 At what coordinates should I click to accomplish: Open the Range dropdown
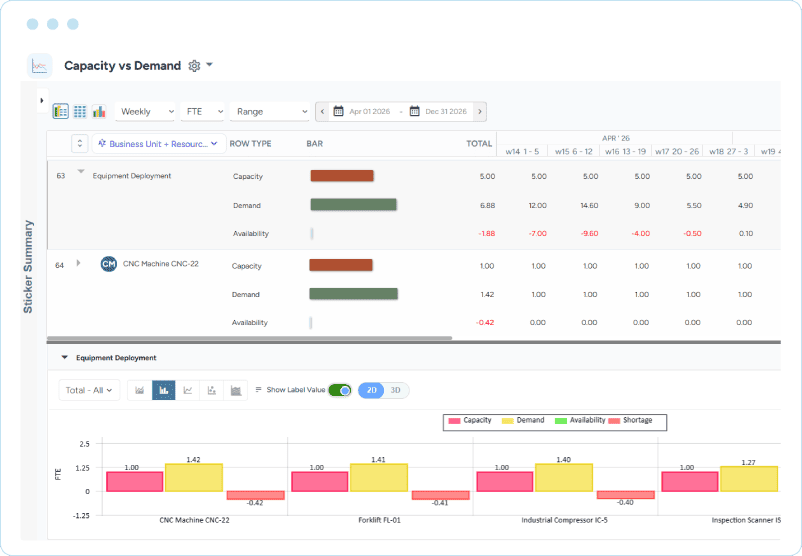pos(270,112)
